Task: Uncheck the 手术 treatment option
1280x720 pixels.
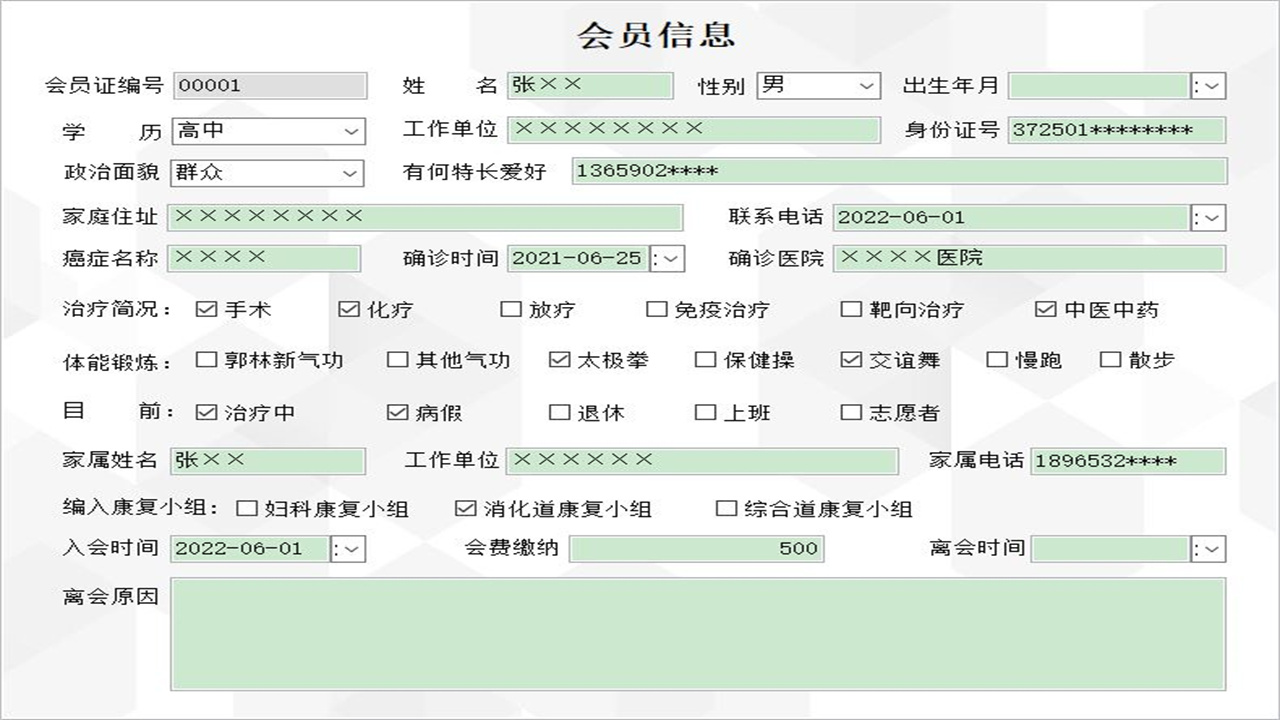Action: point(206,310)
